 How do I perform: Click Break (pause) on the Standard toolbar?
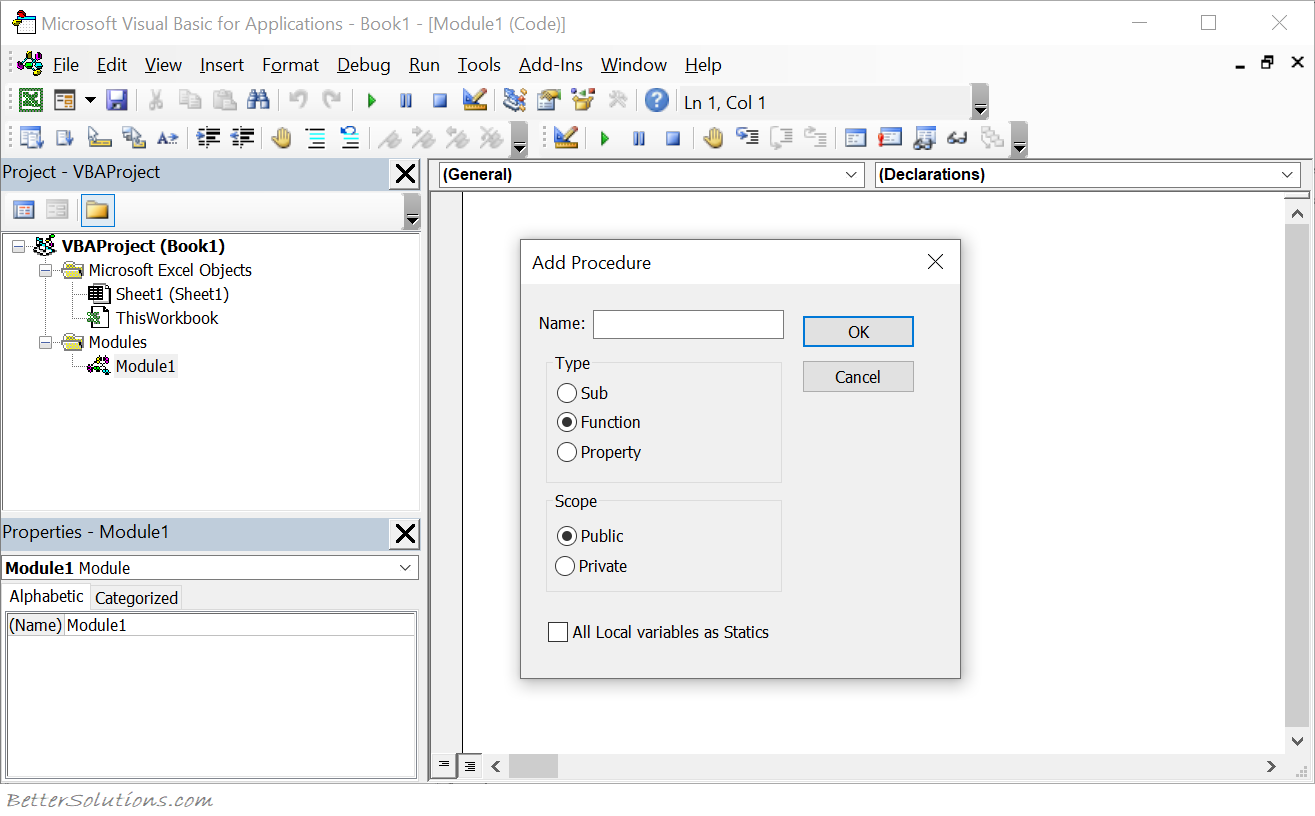pos(406,101)
